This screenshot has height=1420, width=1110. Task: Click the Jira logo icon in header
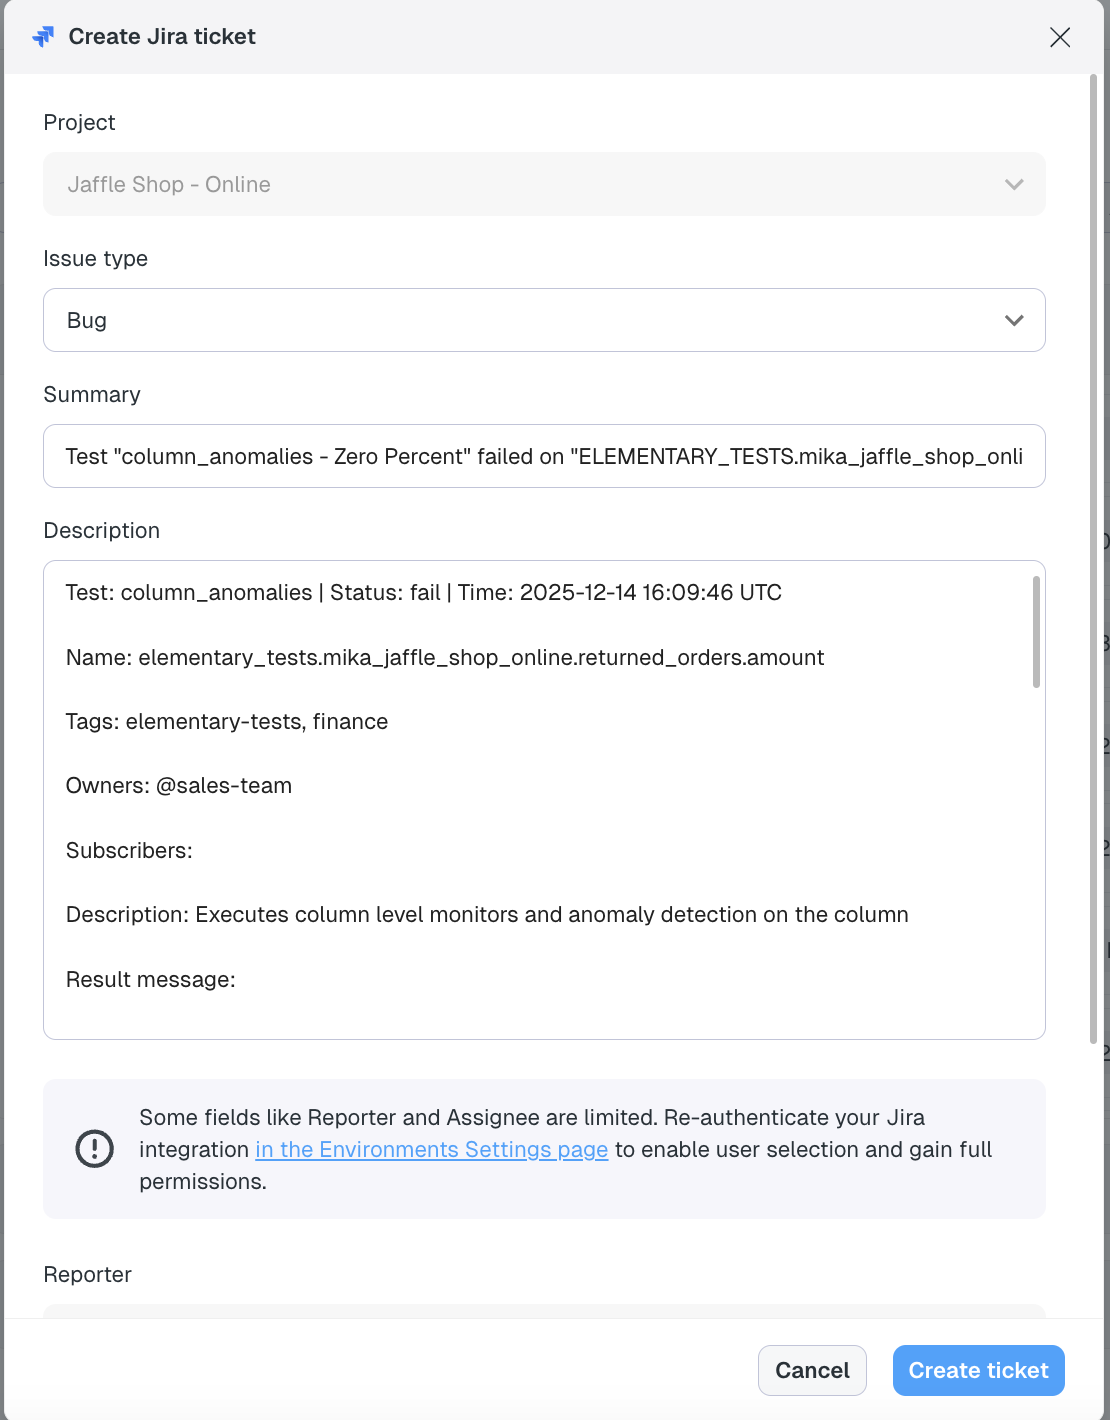43,37
